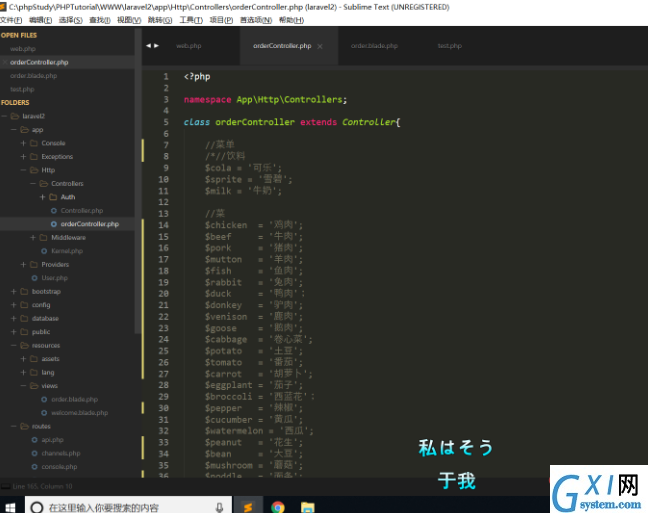Switch to the web.php tab

coord(189,46)
